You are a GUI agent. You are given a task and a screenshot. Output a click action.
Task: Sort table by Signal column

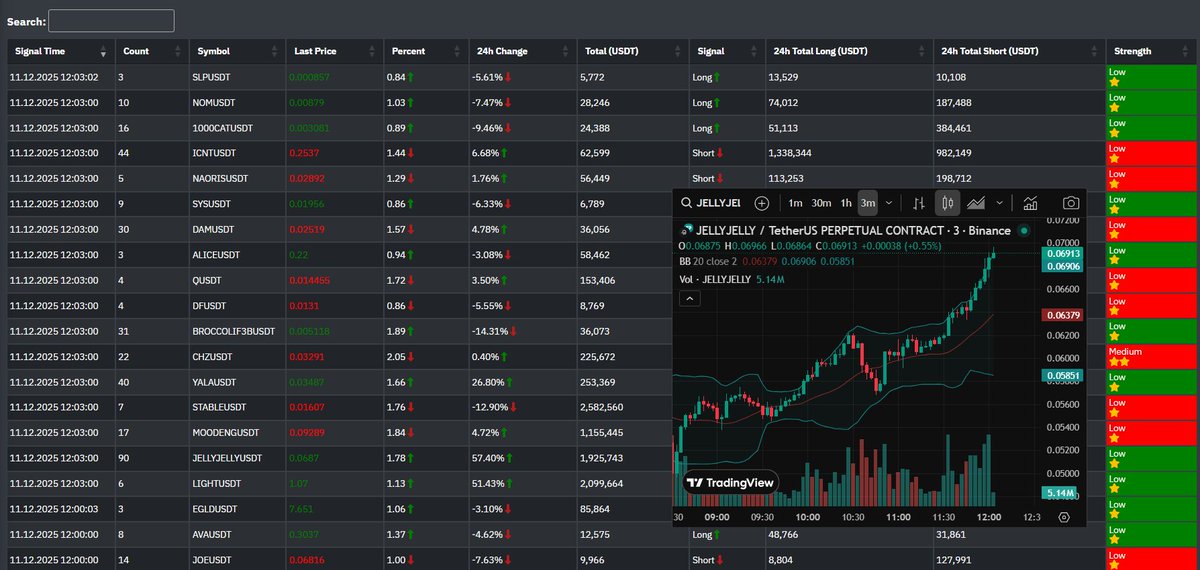pos(726,51)
